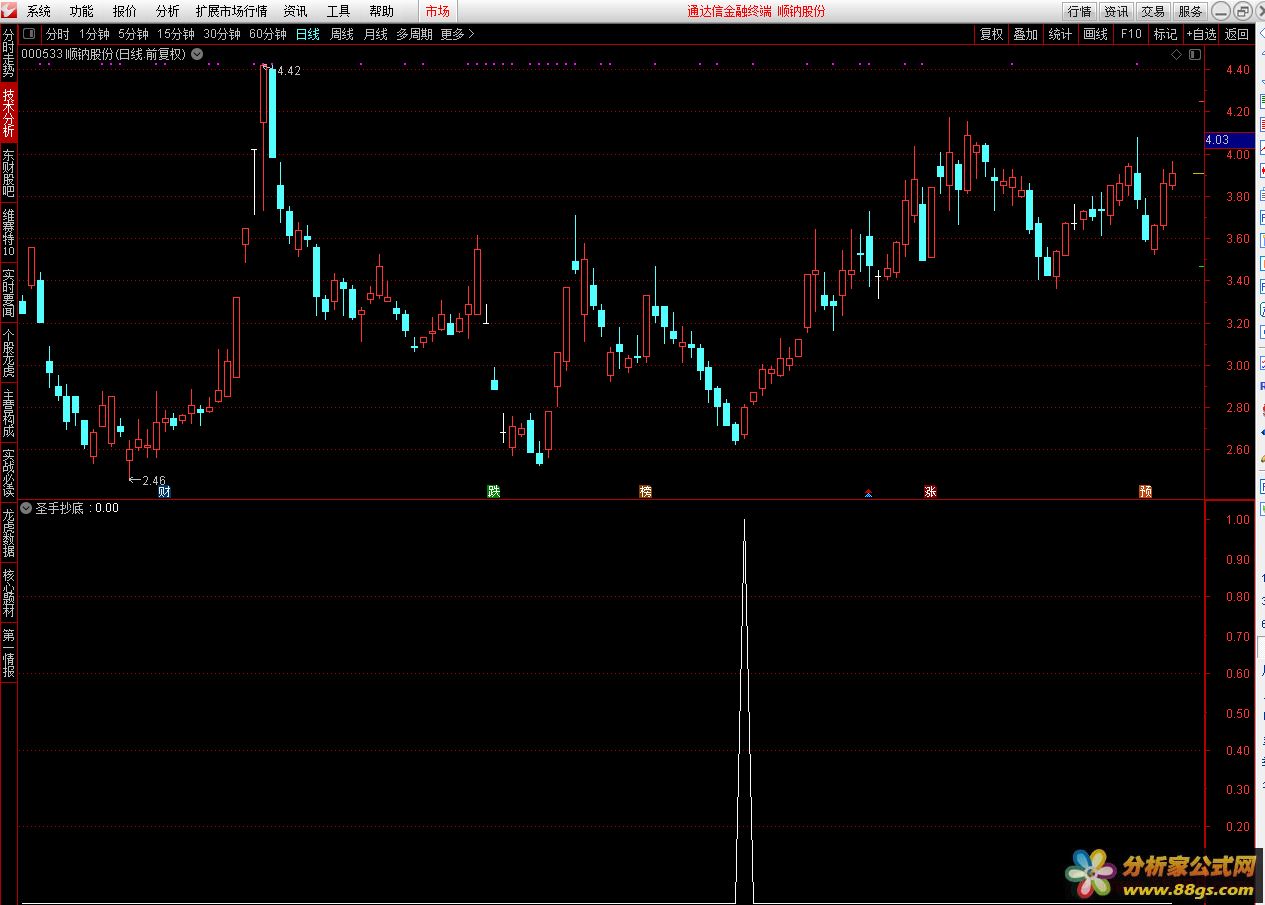The width and height of the screenshot is (1265, 905).
Task: Click the 返回 back button
Action: tap(1237, 34)
